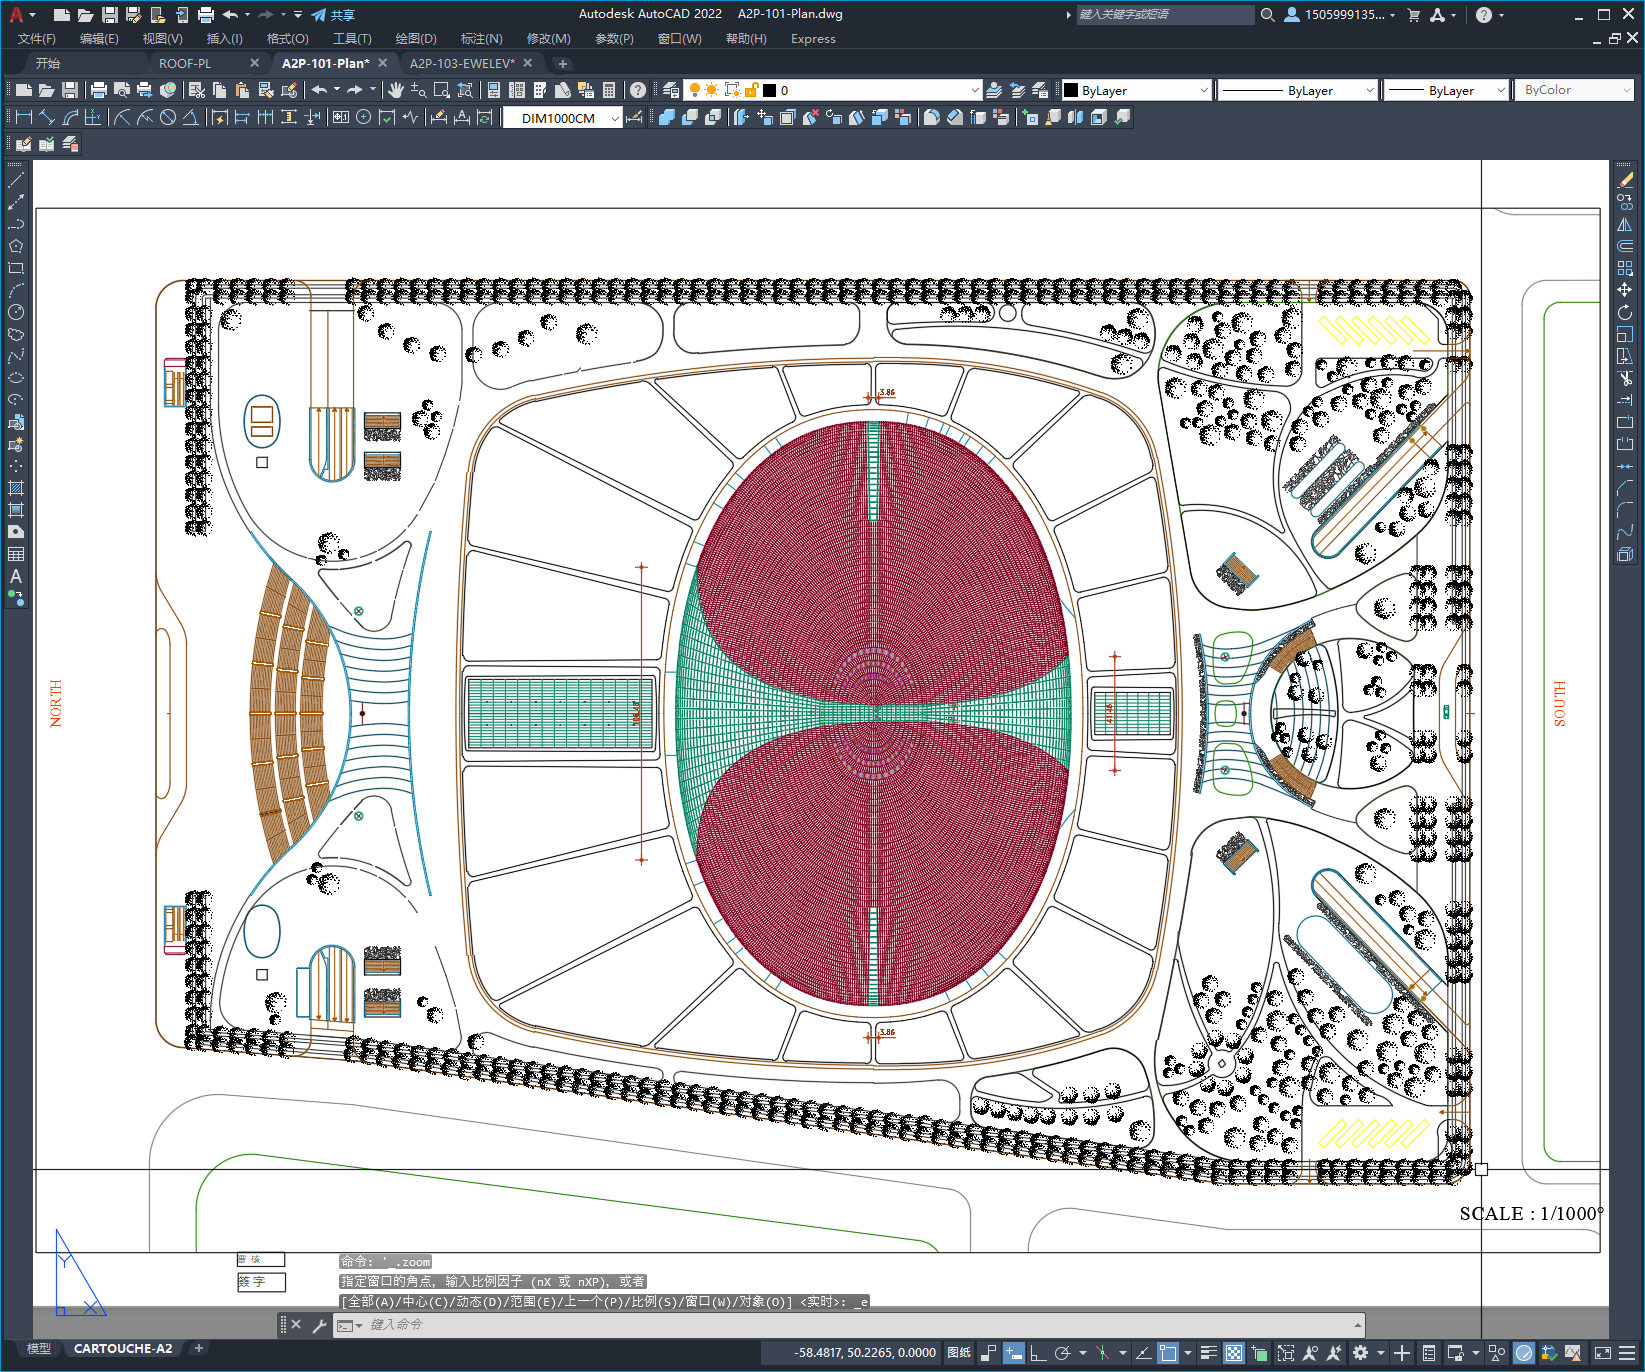Viewport: 1645px width, 1372px height.
Task: Toggle hardware acceleration in status bar
Action: coord(1524,1353)
